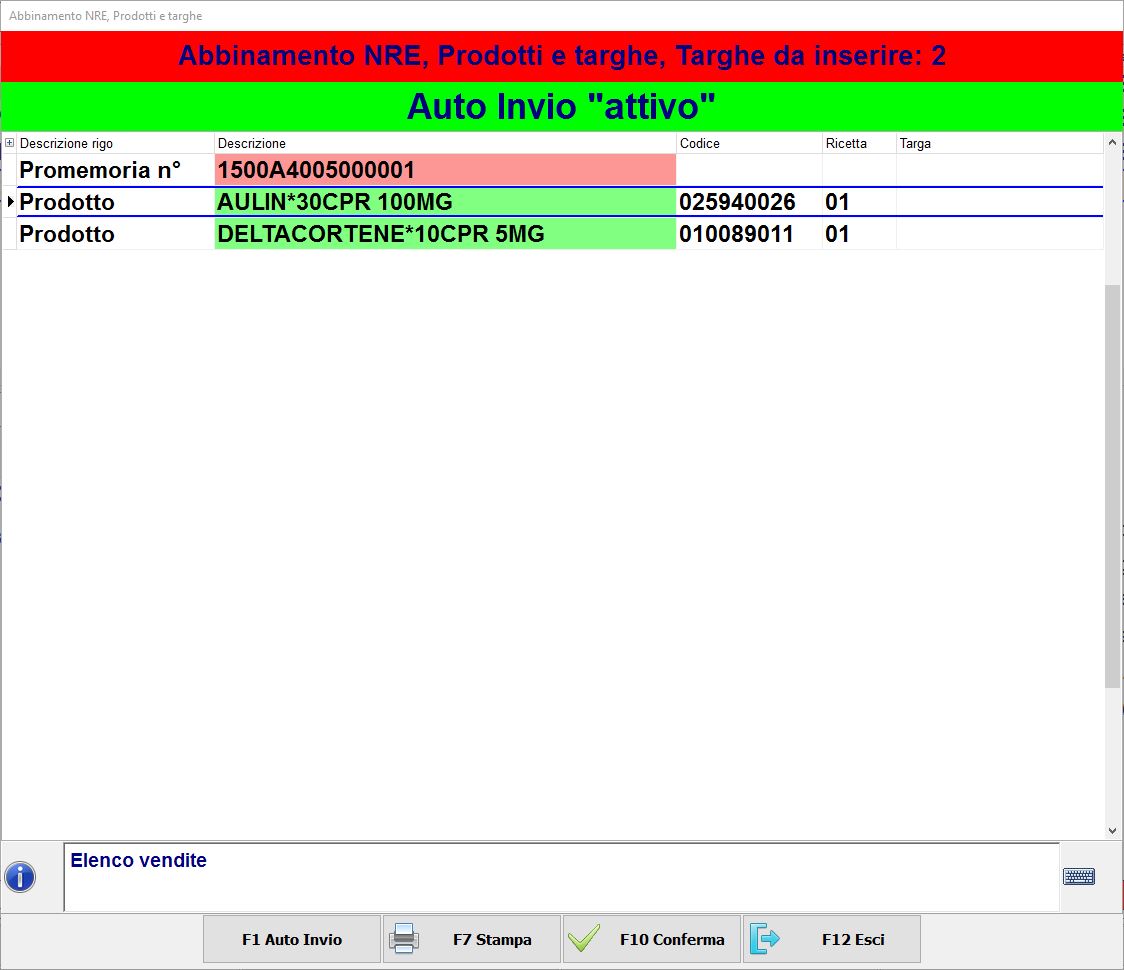
Task: Expand grid using top-left plus icon
Action: pos(10,143)
